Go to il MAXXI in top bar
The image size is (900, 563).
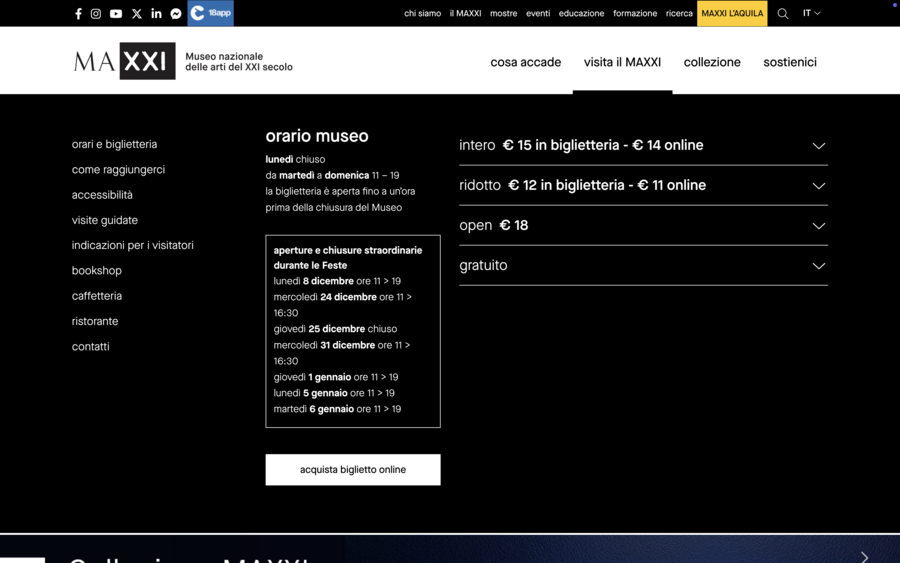(465, 13)
